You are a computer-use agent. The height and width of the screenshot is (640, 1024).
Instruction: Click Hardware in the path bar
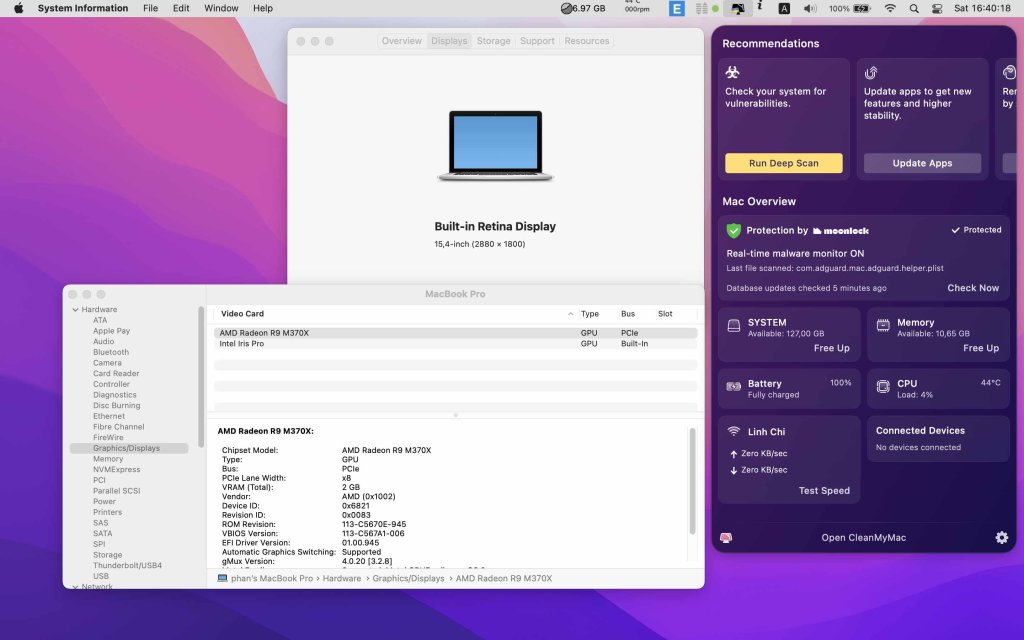point(342,579)
